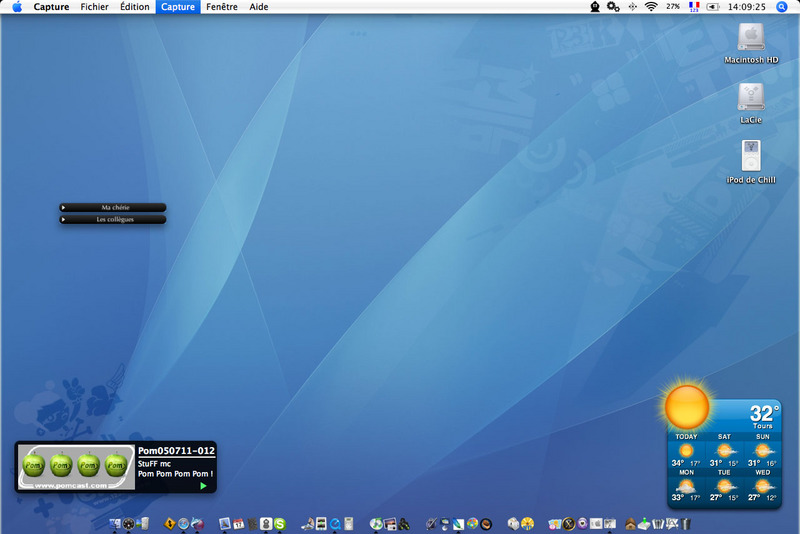The width and height of the screenshot is (800, 534).
Task: Open Spotlight search in menu bar
Action: coord(782,6)
